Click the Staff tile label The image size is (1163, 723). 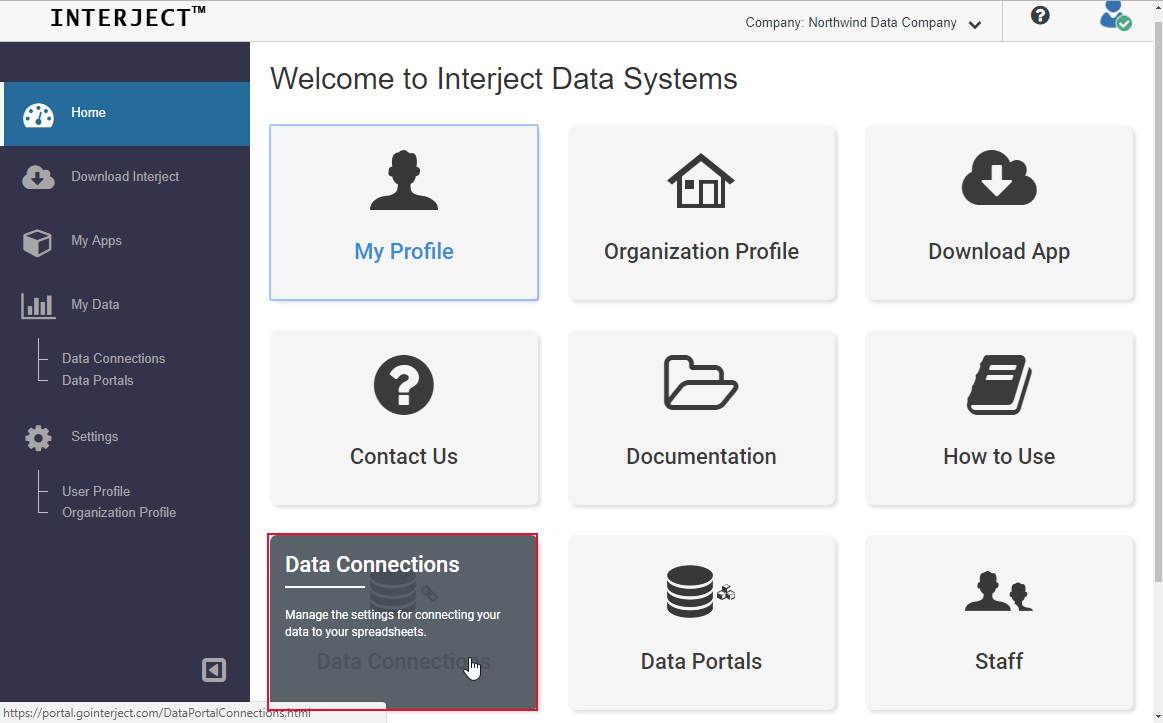pos(999,661)
